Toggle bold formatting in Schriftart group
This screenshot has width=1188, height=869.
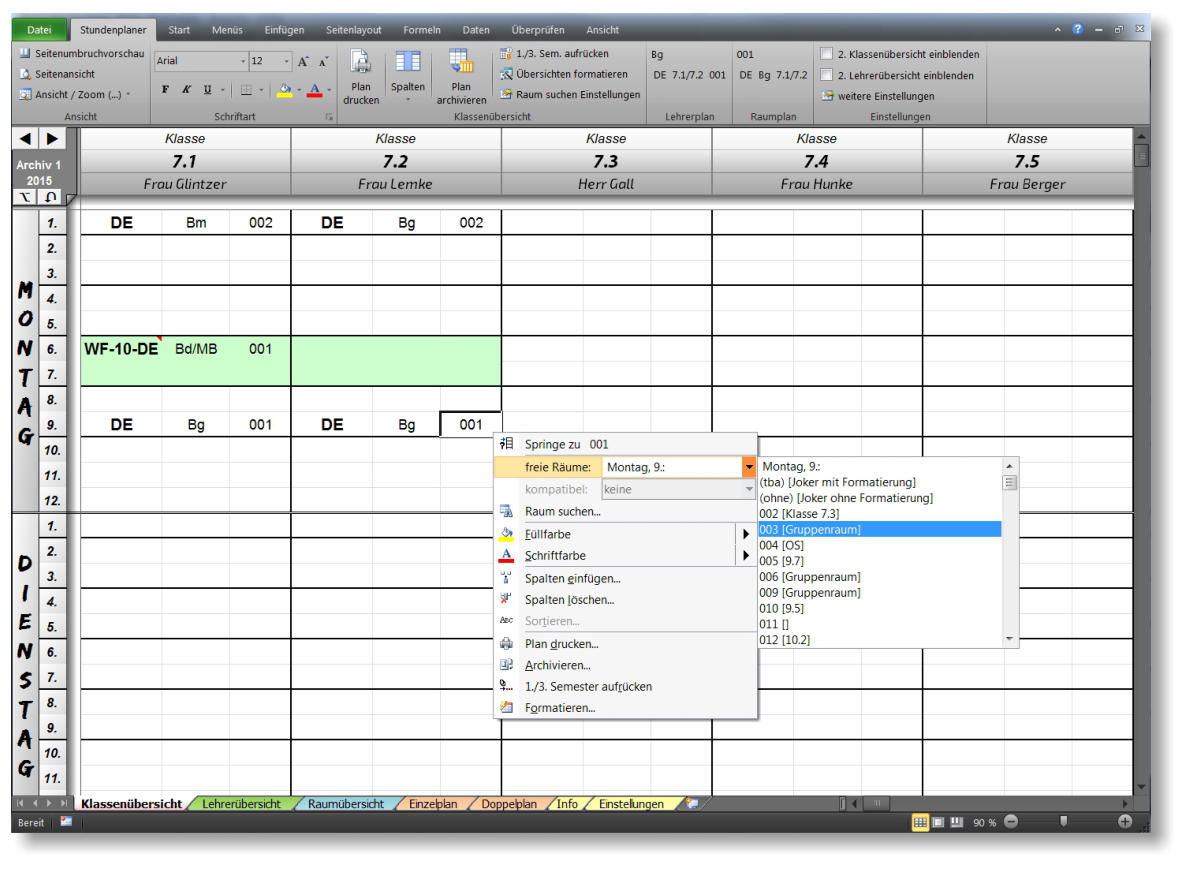[x=165, y=90]
